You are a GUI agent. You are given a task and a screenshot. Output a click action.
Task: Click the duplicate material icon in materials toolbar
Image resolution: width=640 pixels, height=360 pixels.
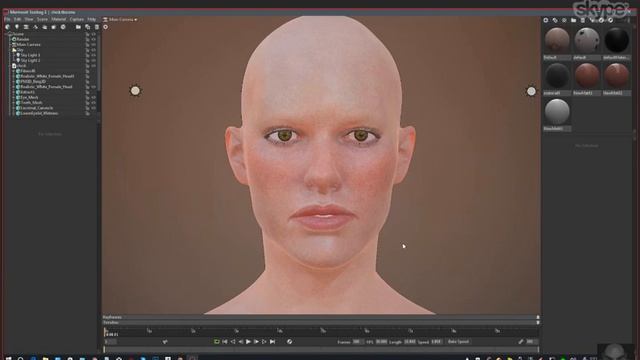[555, 20]
